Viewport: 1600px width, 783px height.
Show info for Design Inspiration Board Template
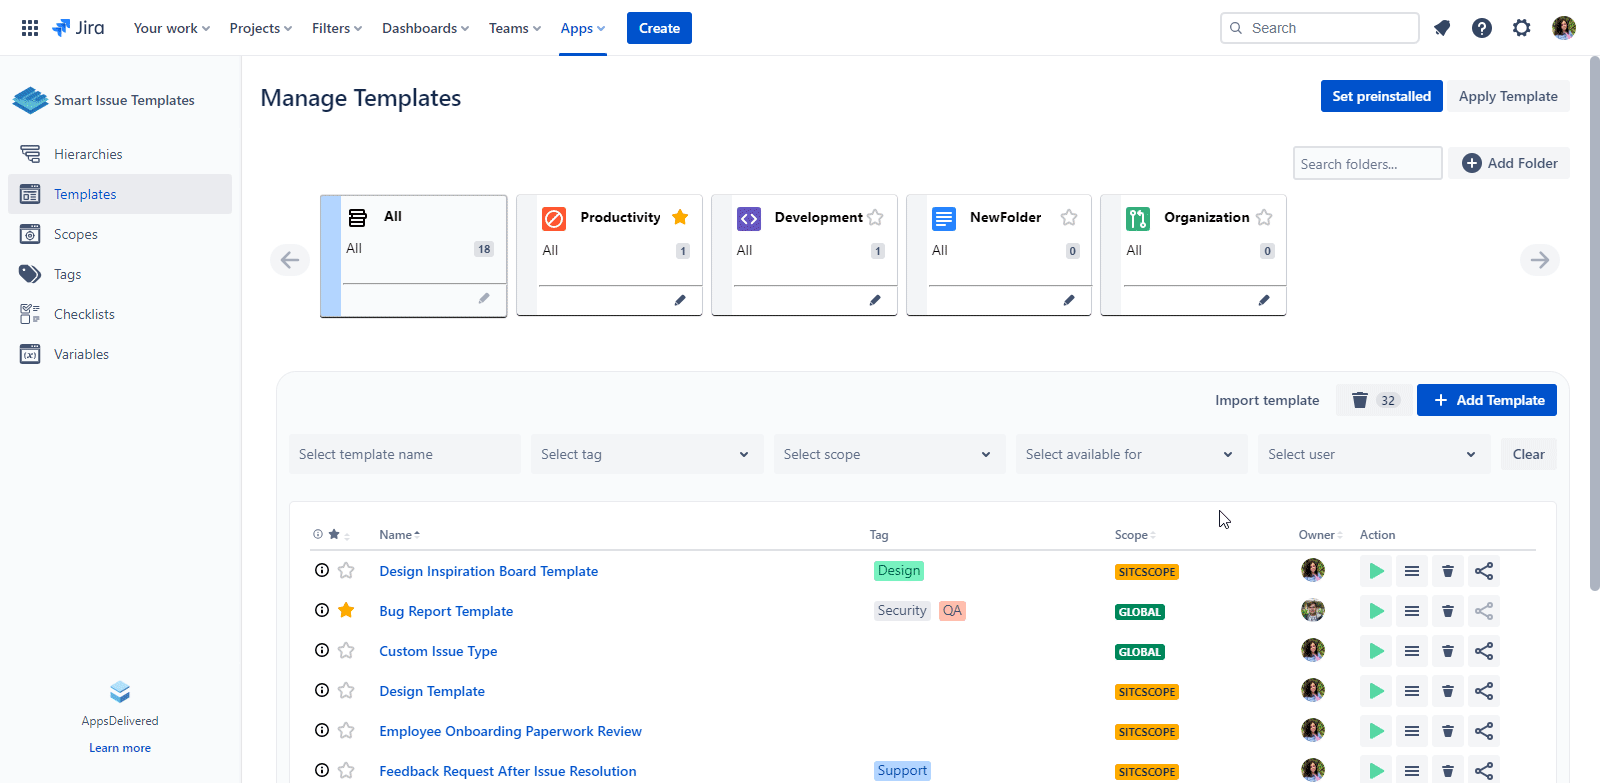point(322,571)
